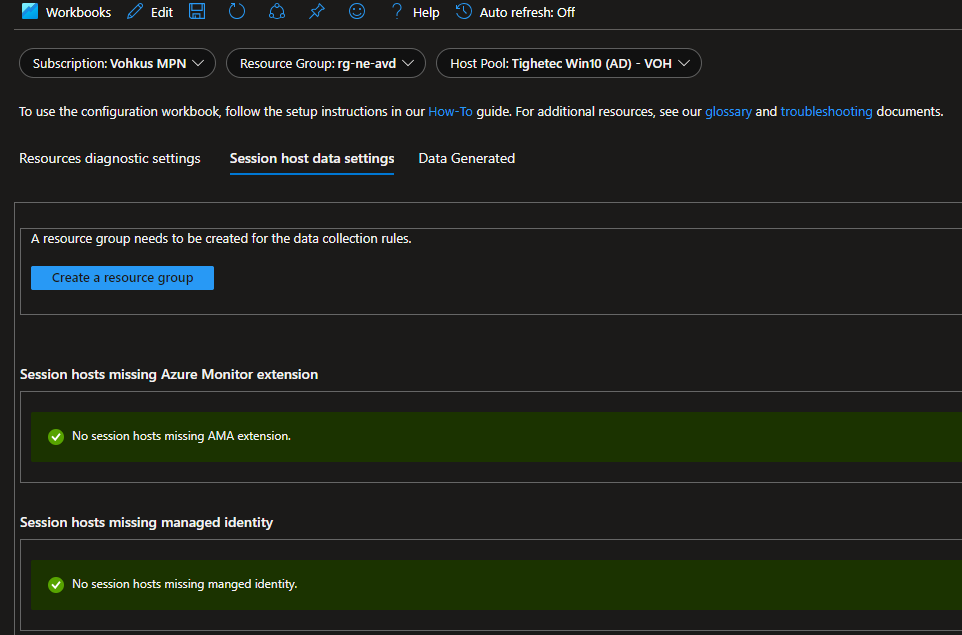Pin the workbook with the pin icon
The height and width of the screenshot is (635, 962).
click(x=317, y=11)
